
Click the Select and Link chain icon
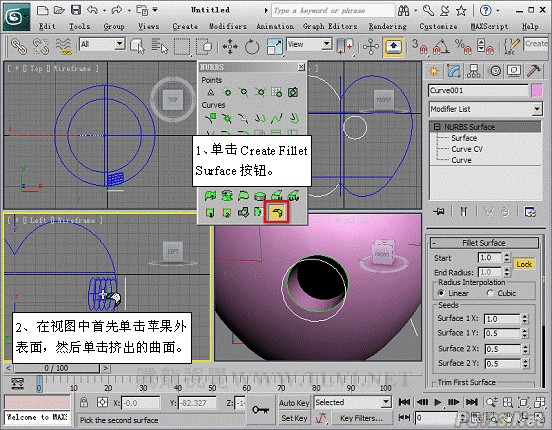(19, 46)
